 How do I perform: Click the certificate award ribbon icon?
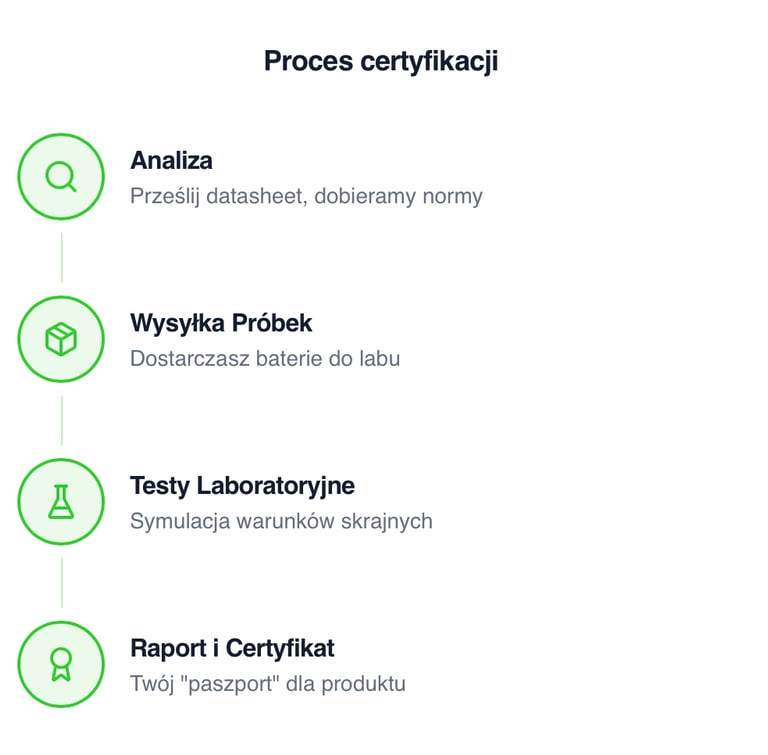click(x=61, y=665)
